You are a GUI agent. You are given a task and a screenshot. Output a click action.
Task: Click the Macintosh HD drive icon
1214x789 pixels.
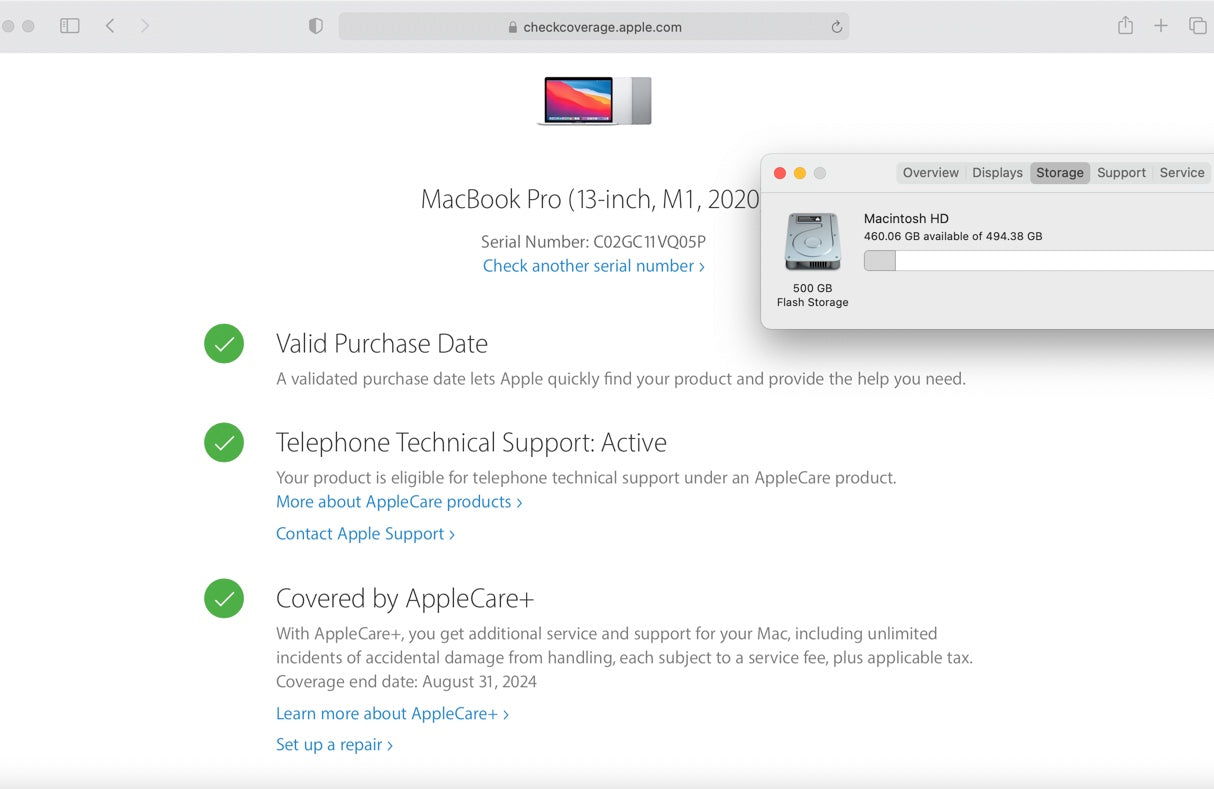812,242
